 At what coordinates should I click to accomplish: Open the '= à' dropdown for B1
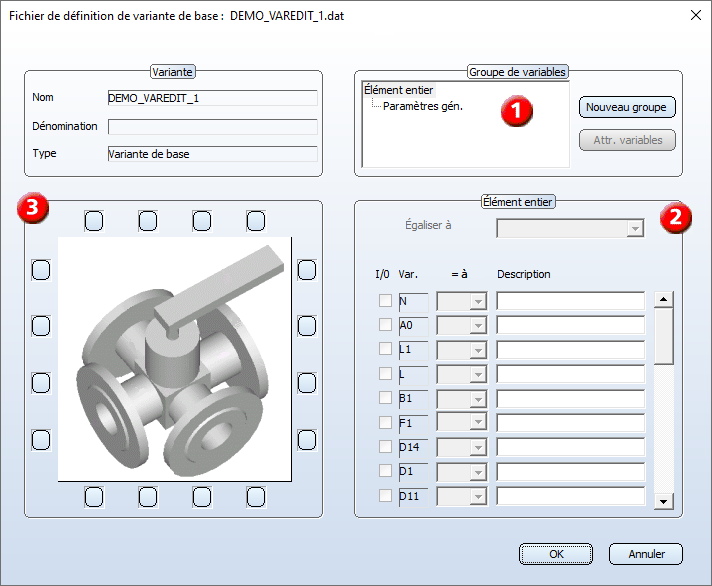click(x=462, y=399)
